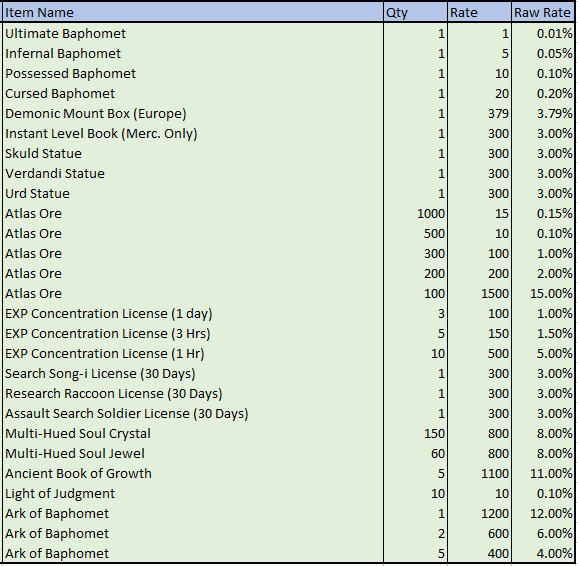Select the Ultimate Baphomet cell
The image size is (578, 566).
pos(193,34)
